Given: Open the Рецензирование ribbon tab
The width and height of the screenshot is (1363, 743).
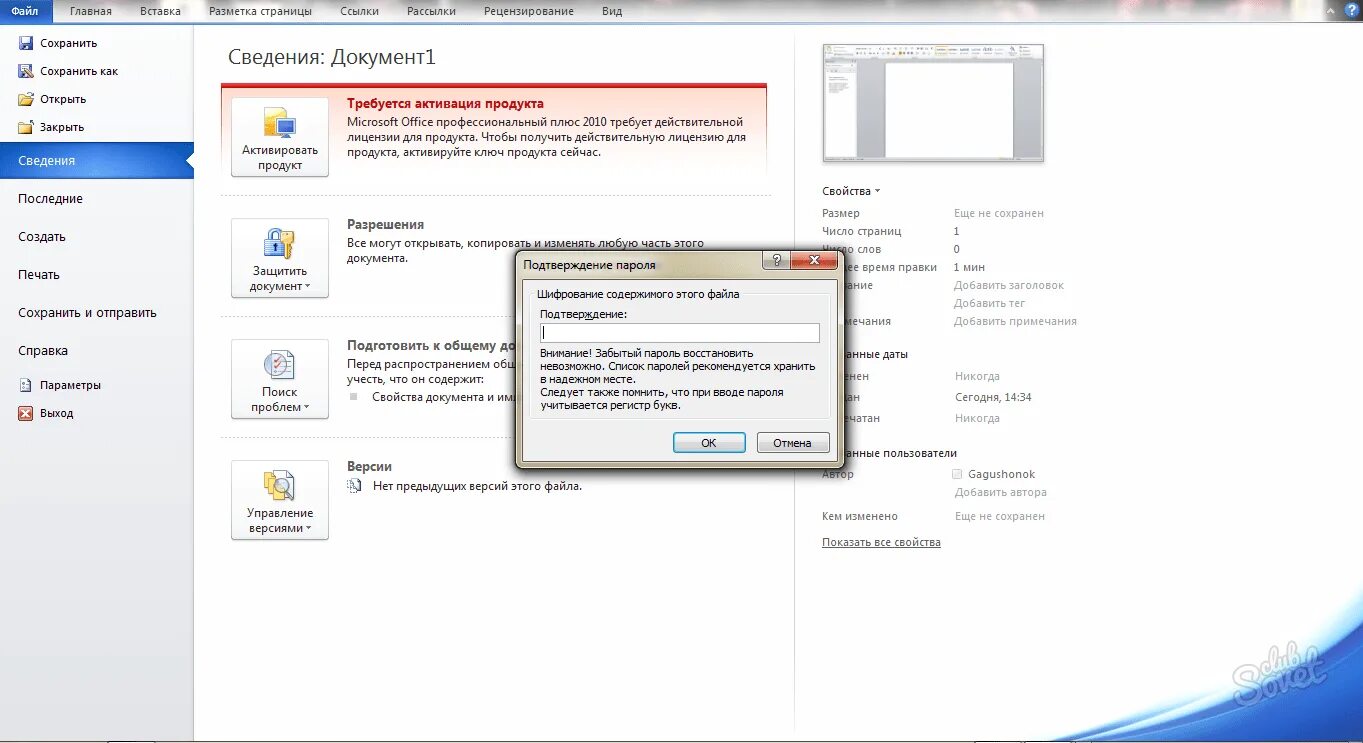Looking at the screenshot, I should pos(529,11).
